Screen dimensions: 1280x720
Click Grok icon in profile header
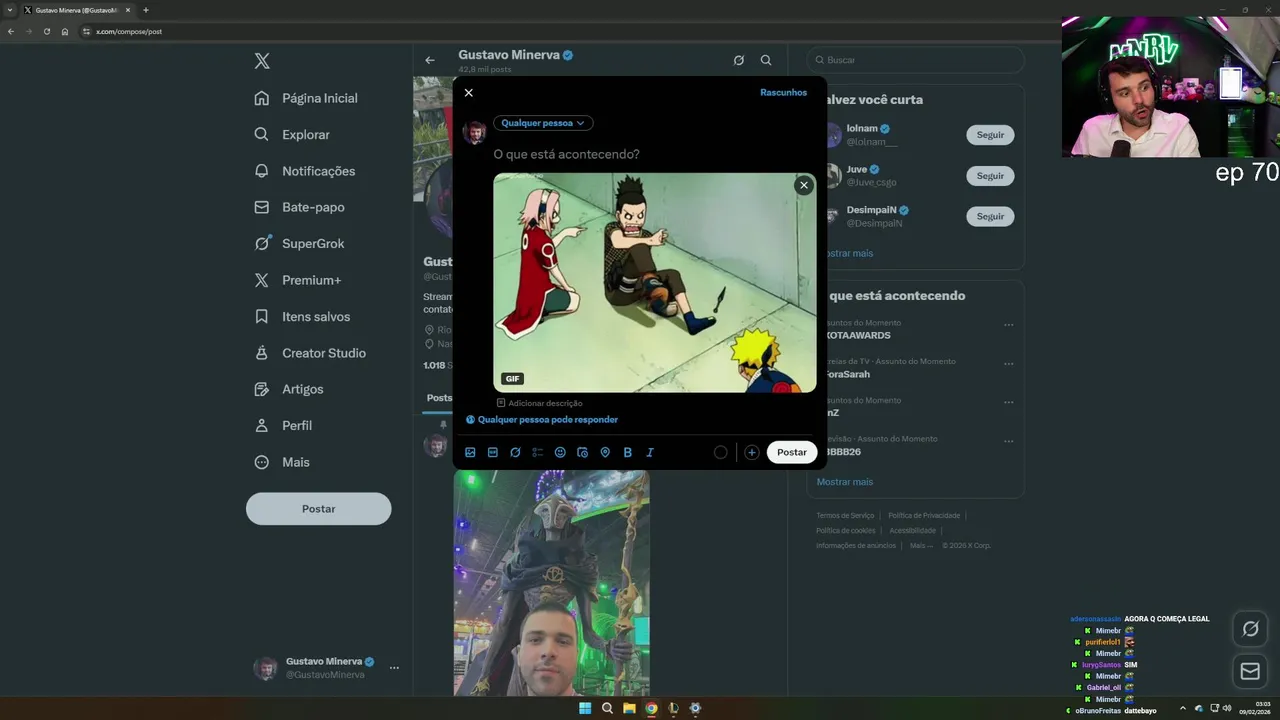pyautogui.click(x=739, y=60)
